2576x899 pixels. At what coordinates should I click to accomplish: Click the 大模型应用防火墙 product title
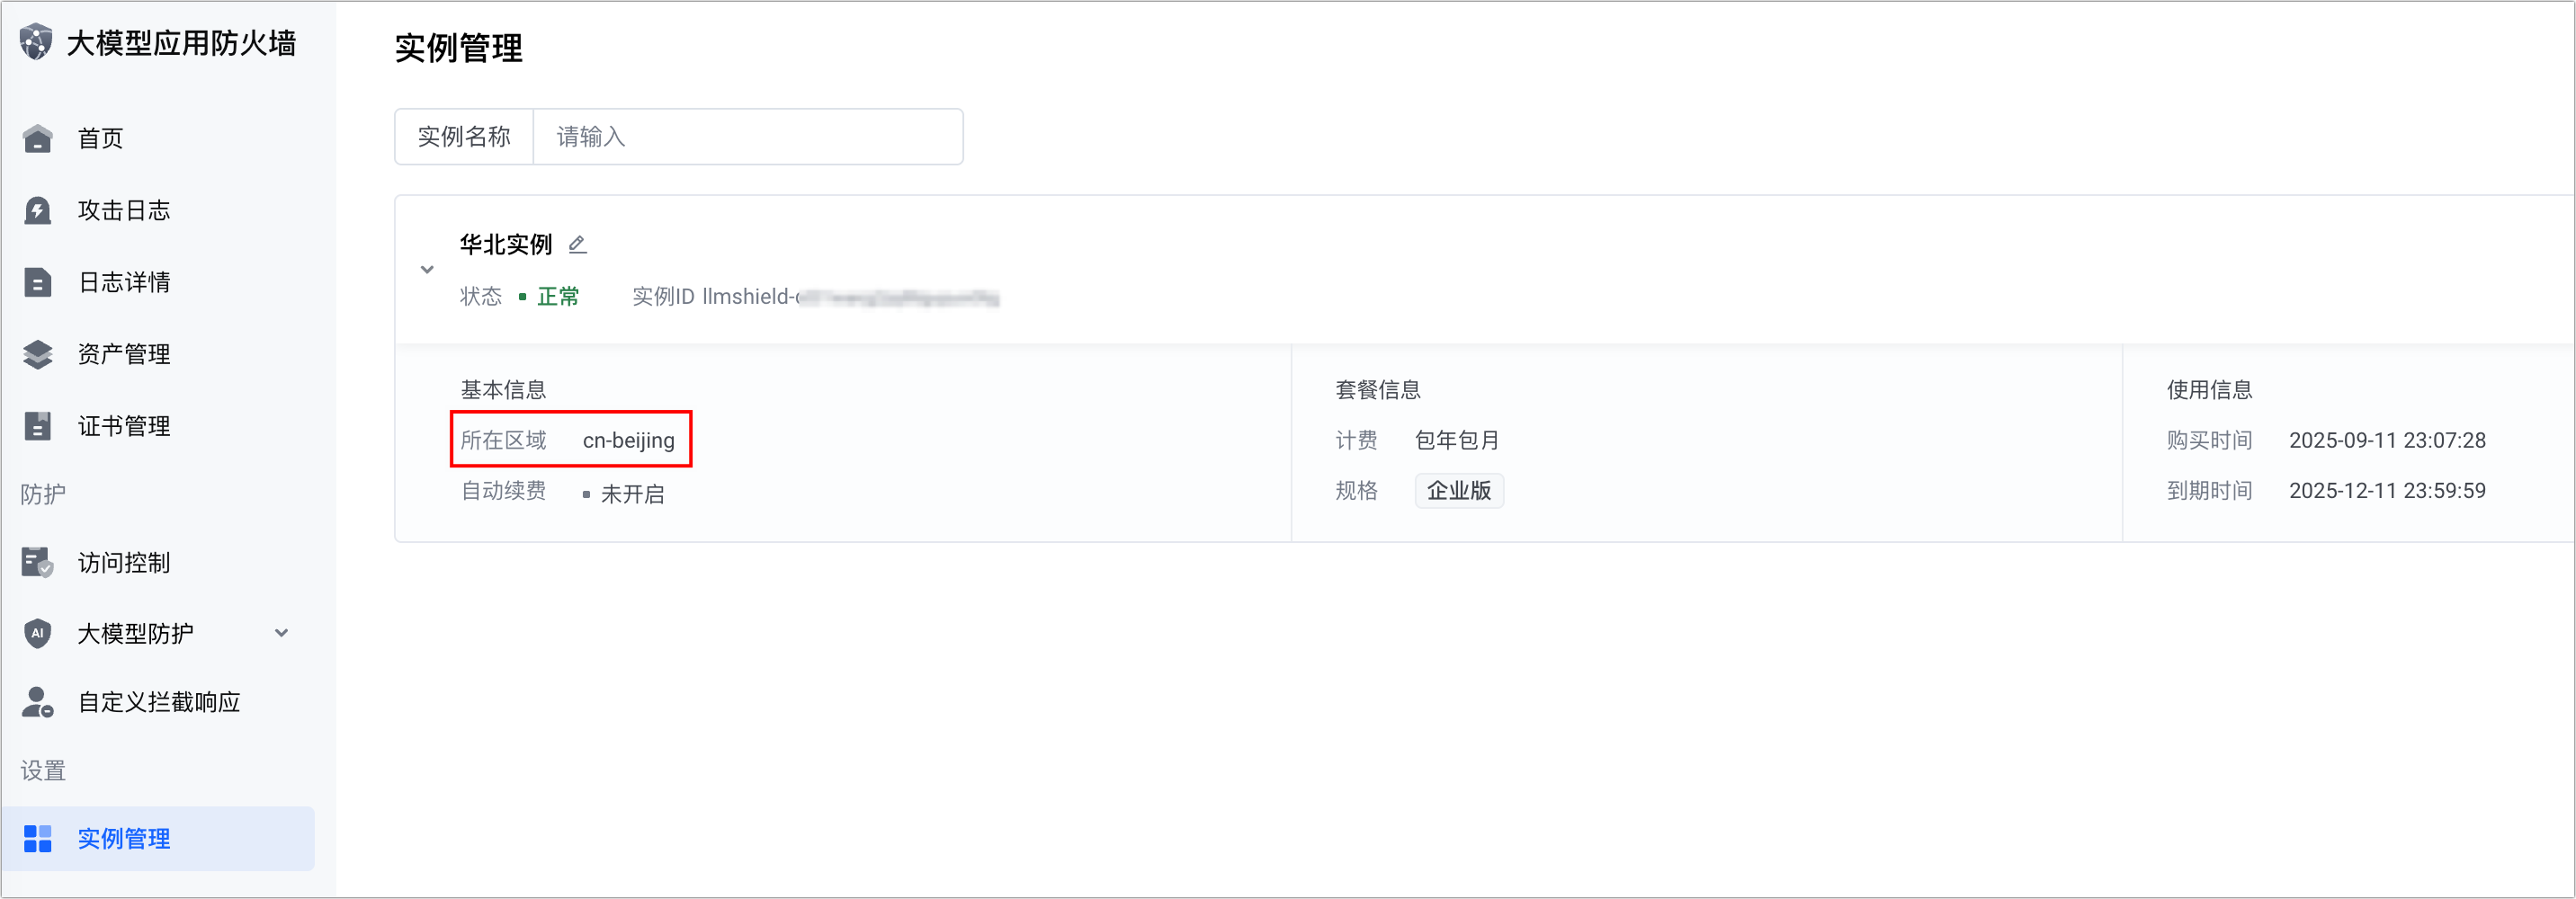181,43
